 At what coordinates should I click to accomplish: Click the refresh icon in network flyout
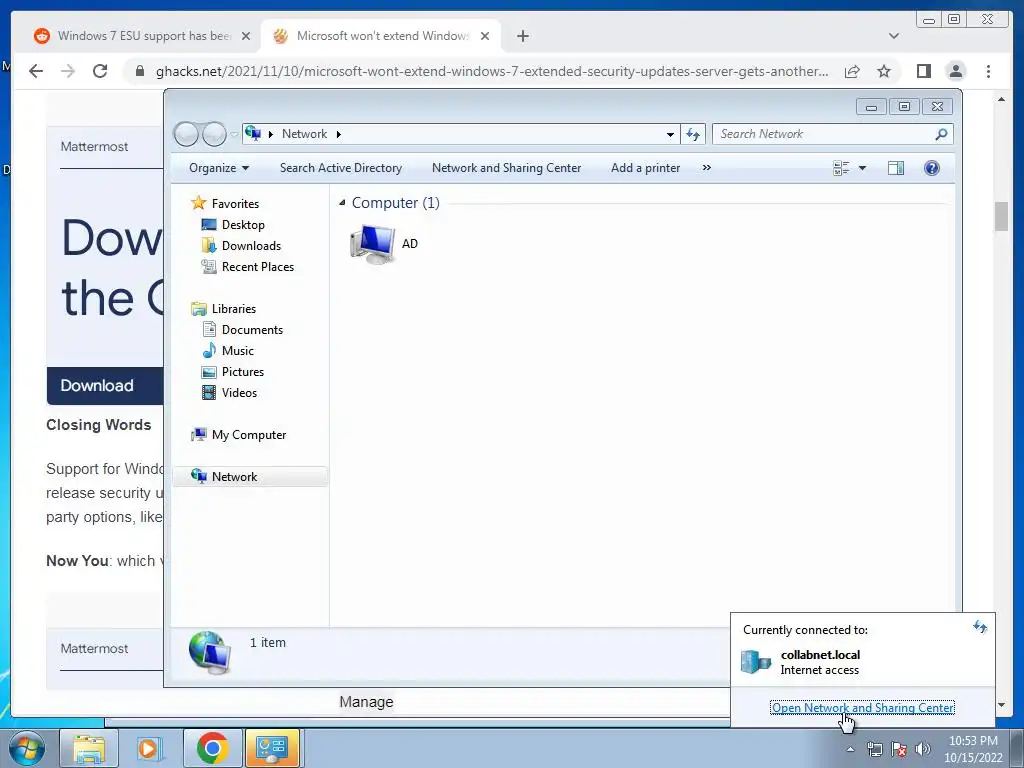[980, 627]
